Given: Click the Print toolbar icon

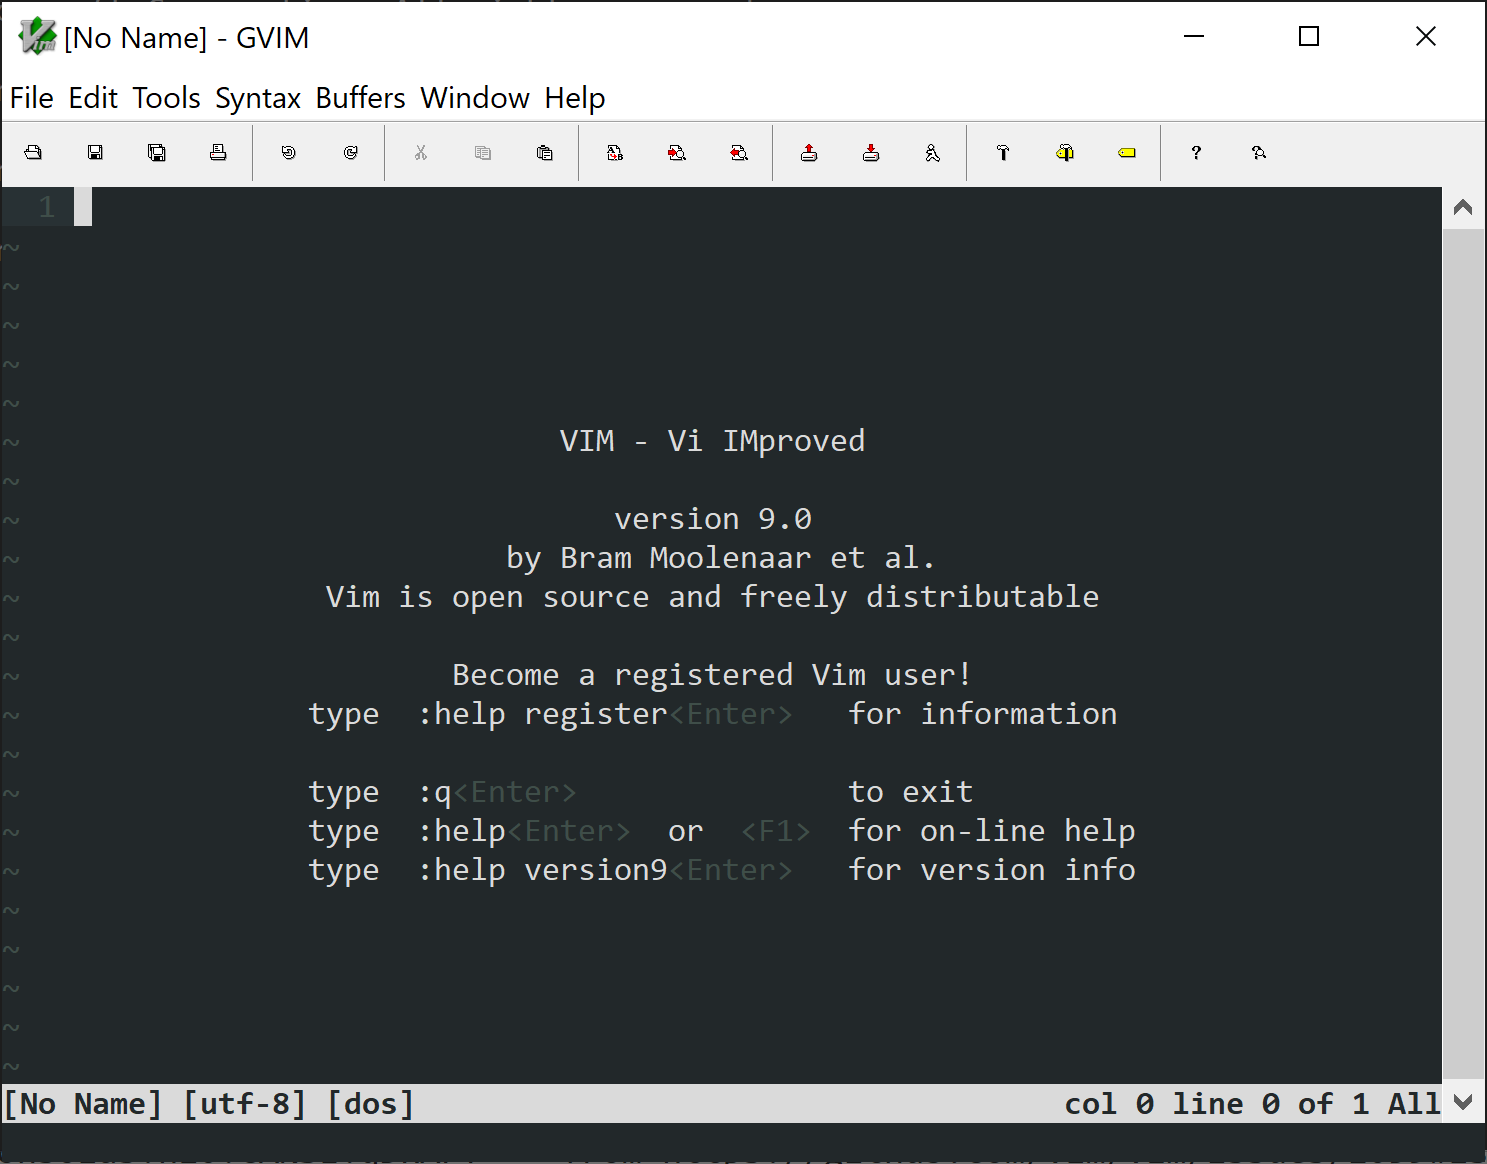Looking at the screenshot, I should pos(218,153).
